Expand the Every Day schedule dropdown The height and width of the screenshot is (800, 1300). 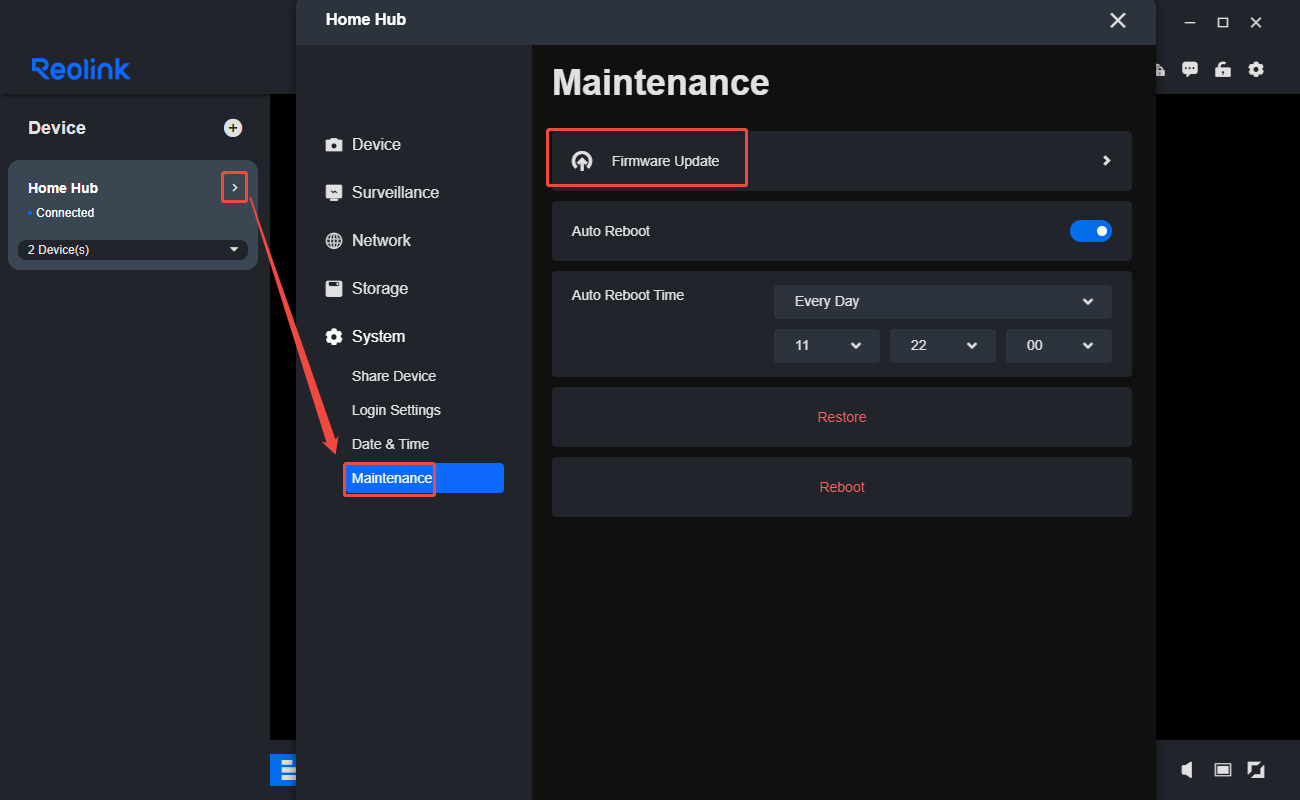tap(941, 301)
